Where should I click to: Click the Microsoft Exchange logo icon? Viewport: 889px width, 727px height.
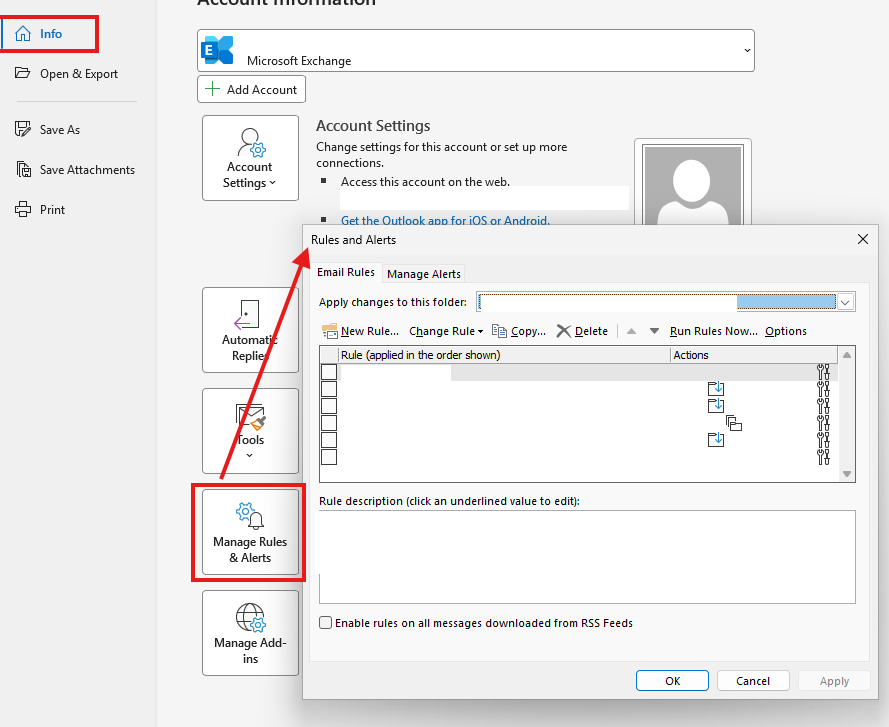(x=218, y=50)
